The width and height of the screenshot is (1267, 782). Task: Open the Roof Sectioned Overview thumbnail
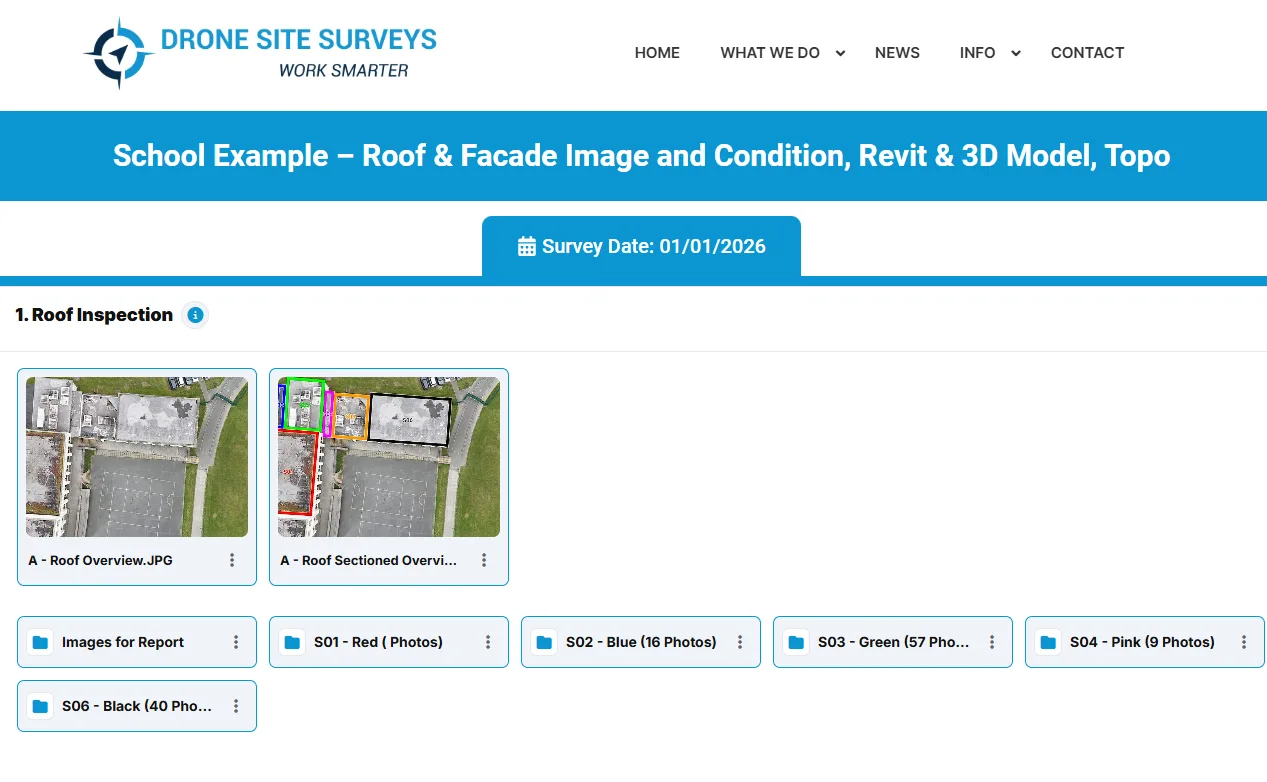[x=389, y=457]
